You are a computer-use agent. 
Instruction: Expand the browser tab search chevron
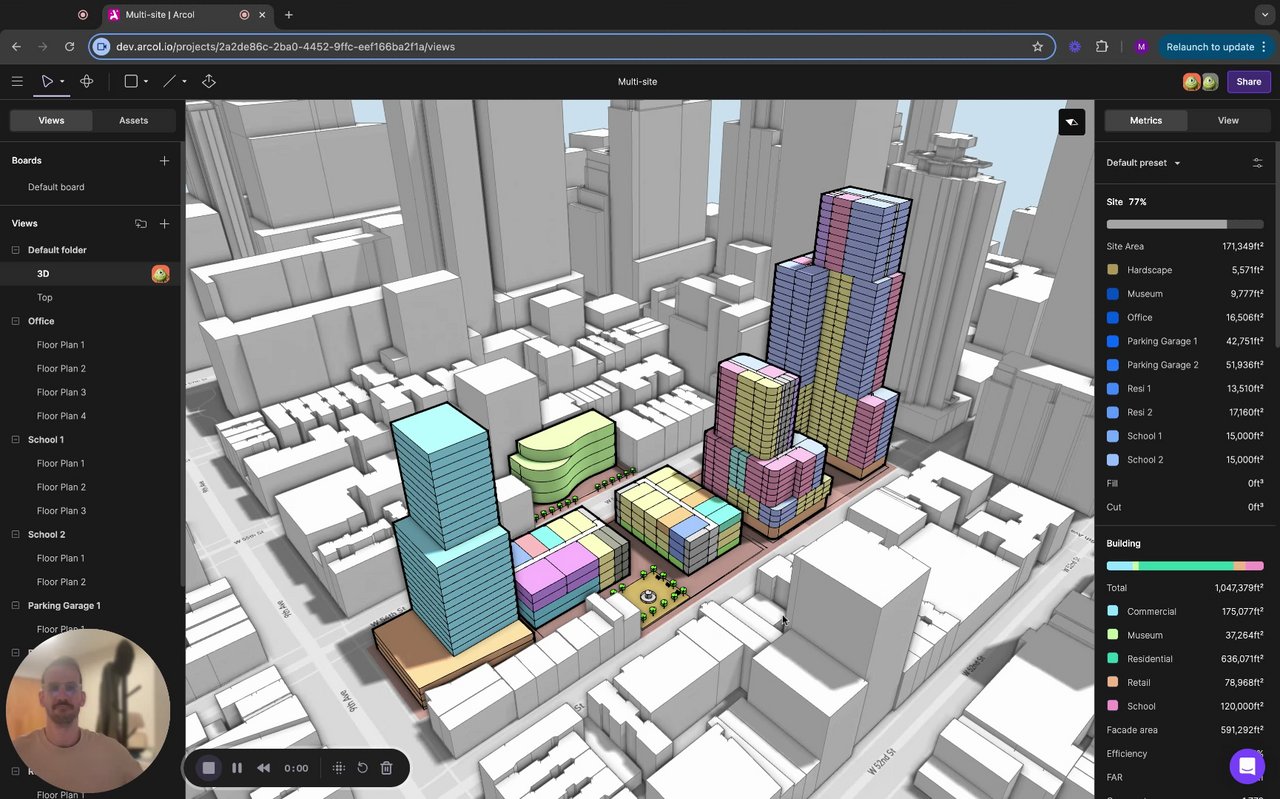click(1265, 15)
